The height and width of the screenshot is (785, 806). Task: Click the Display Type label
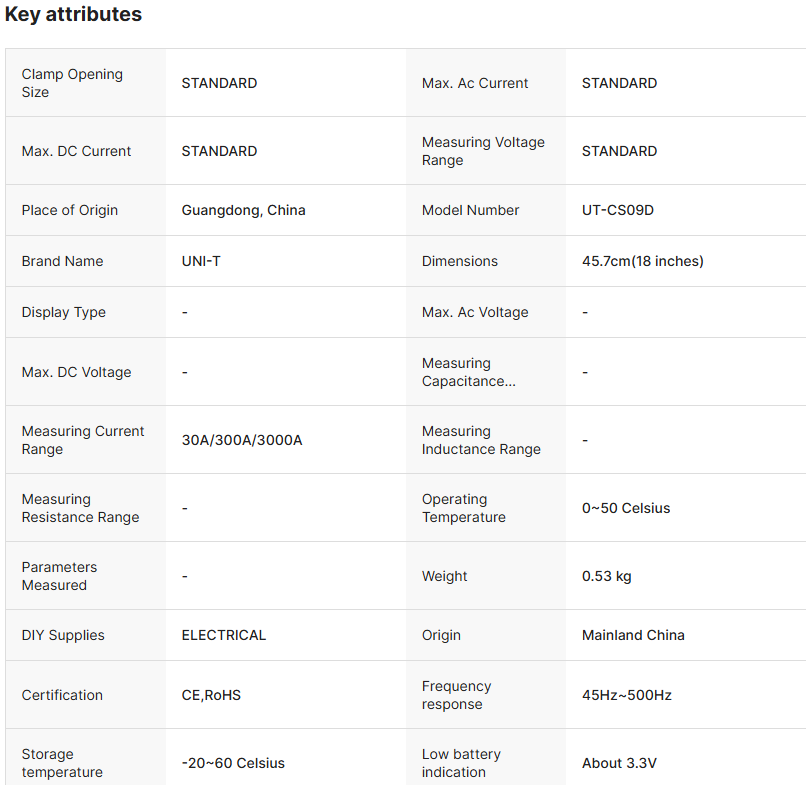point(63,312)
